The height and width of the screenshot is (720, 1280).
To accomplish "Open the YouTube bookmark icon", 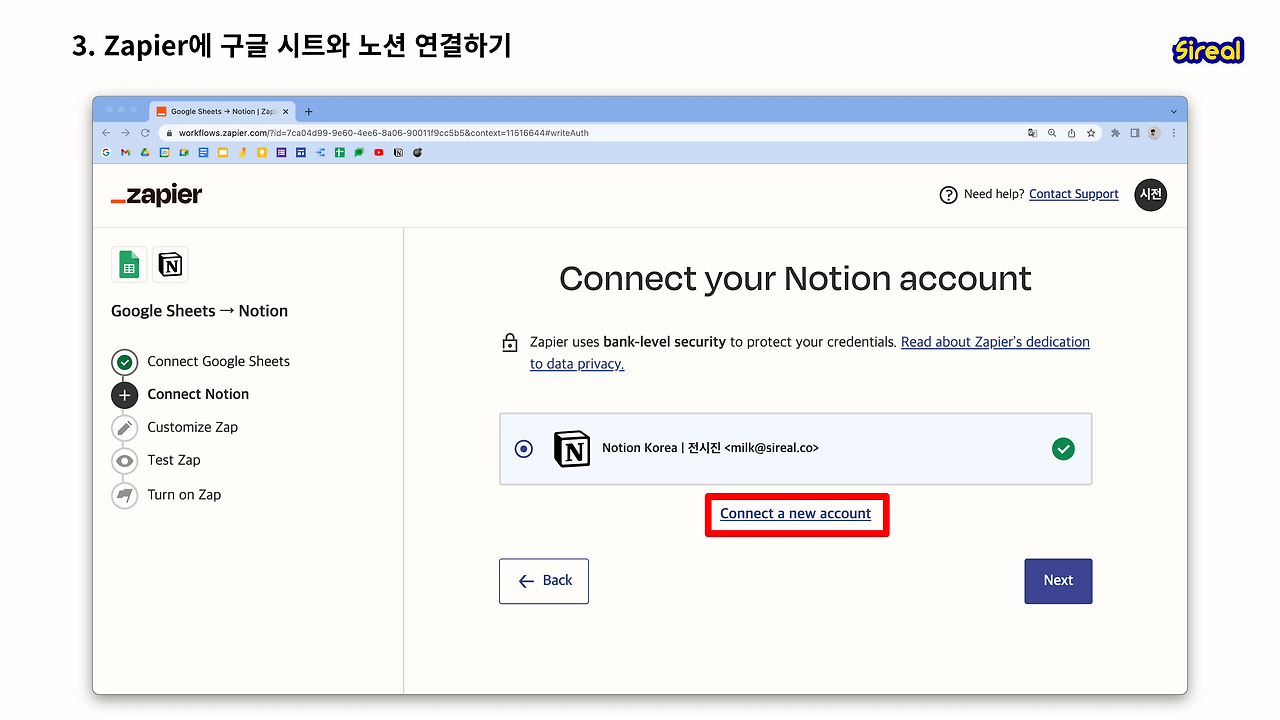I will (379, 153).
